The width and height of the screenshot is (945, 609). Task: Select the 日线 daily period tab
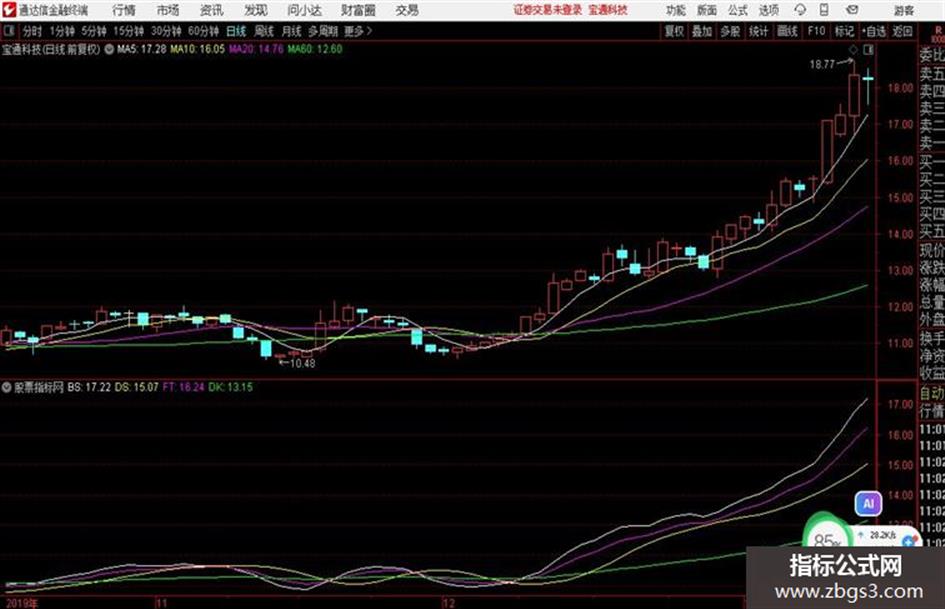pos(236,31)
